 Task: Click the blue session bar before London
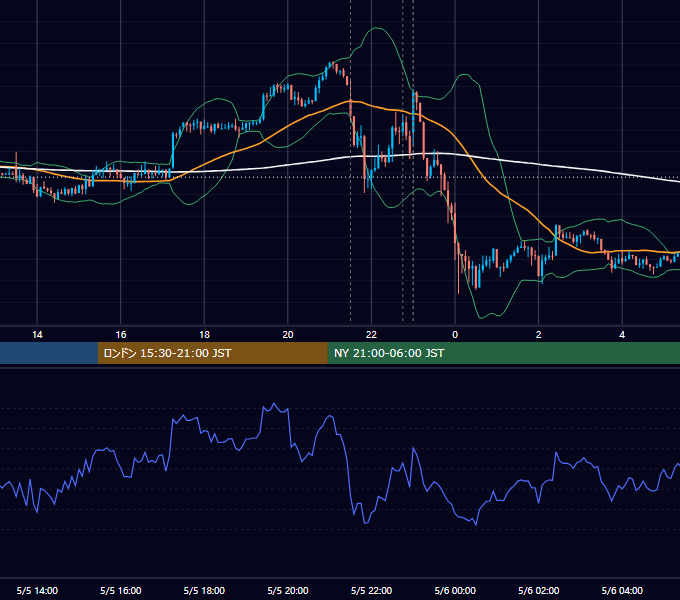point(49,353)
